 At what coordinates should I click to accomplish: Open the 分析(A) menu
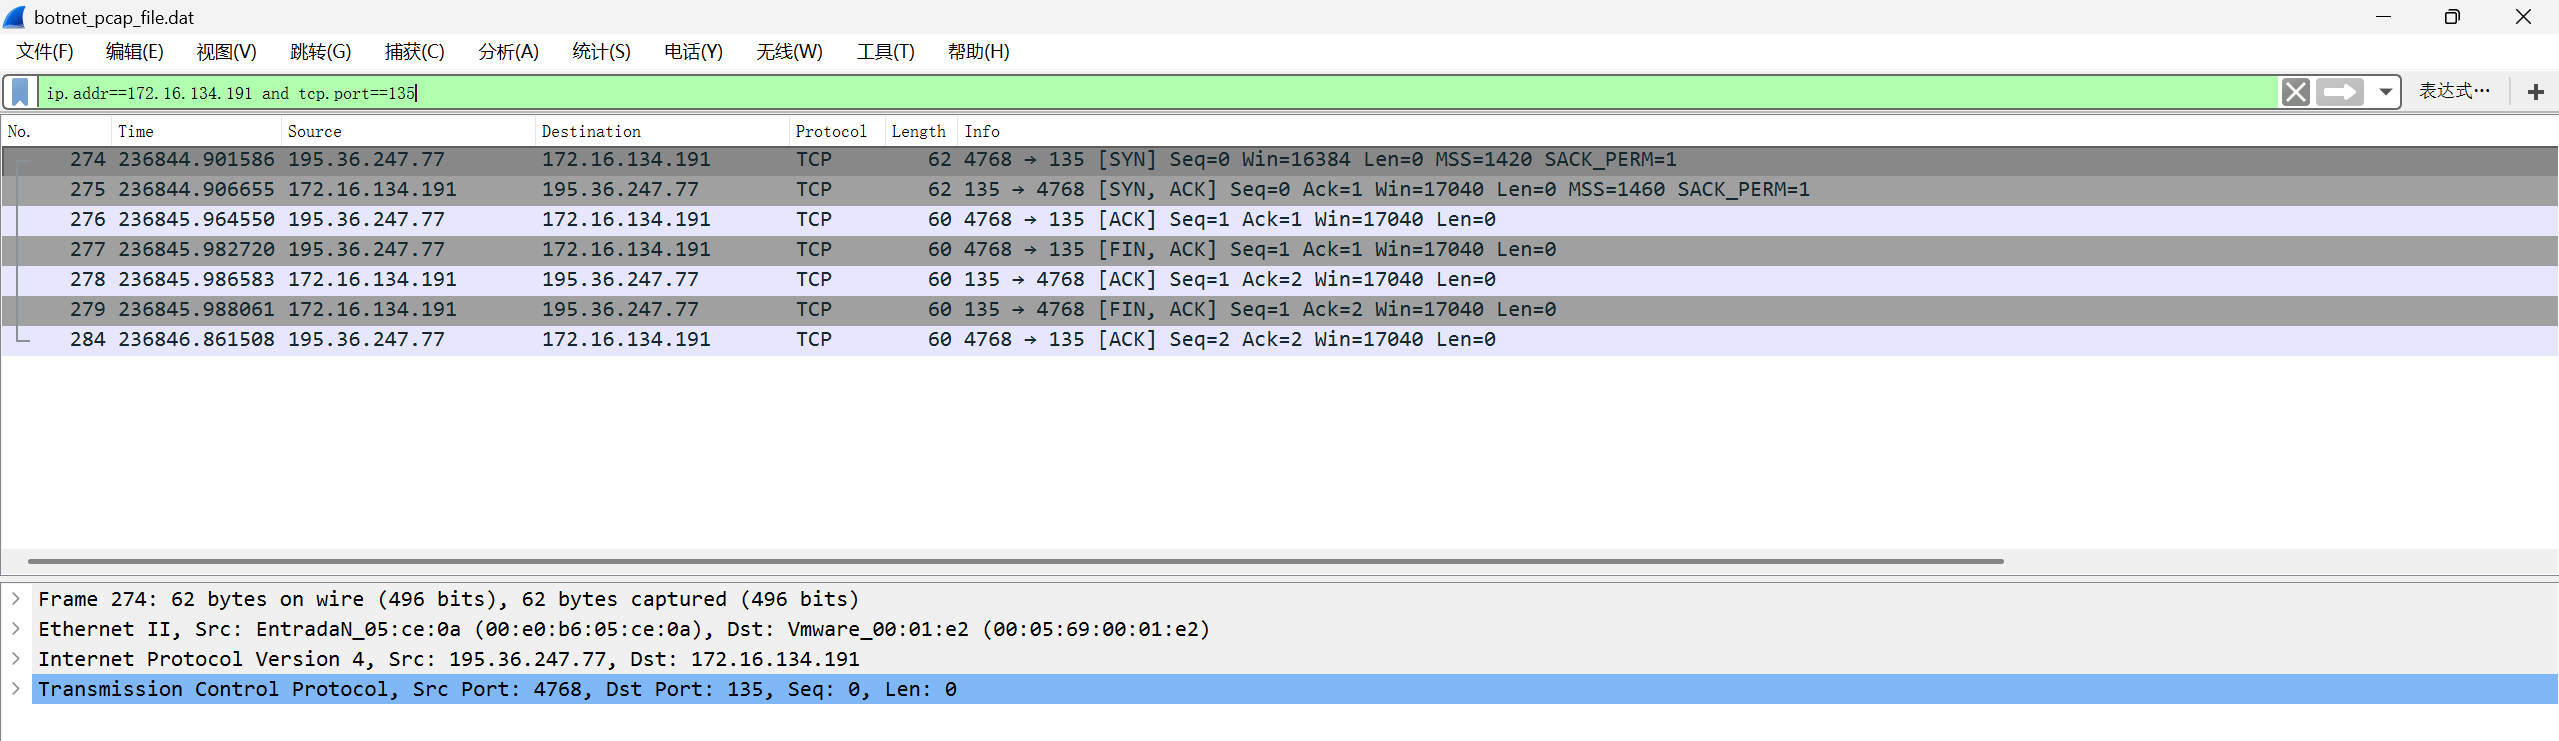[508, 52]
